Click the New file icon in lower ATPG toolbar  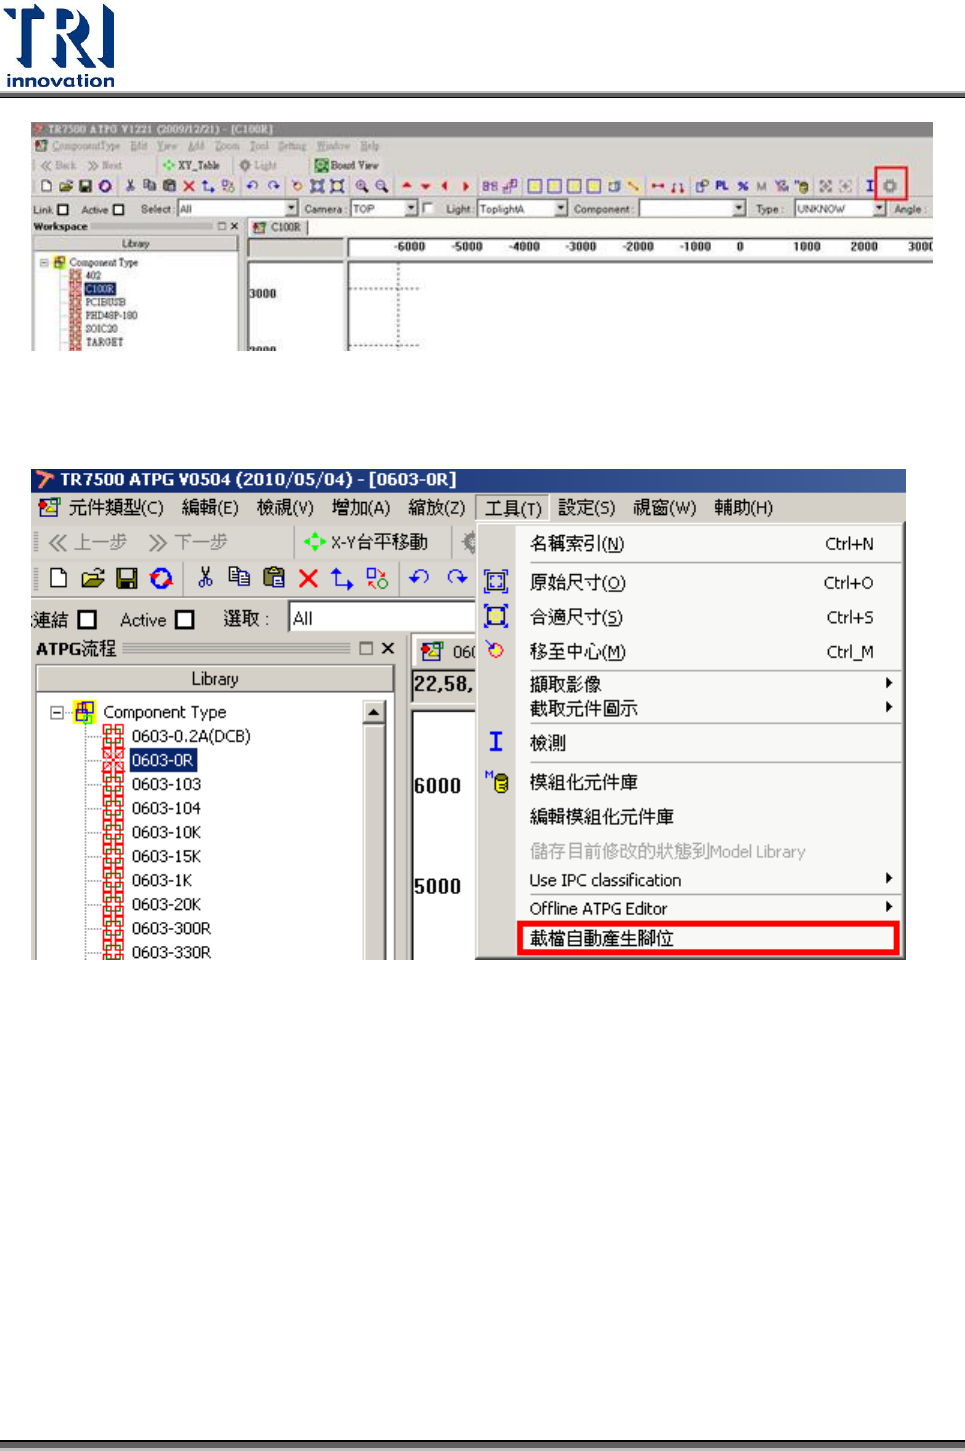coord(58,578)
